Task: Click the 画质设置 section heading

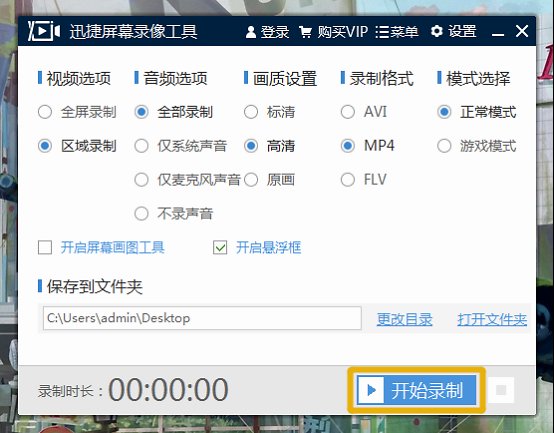Action: (x=285, y=79)
